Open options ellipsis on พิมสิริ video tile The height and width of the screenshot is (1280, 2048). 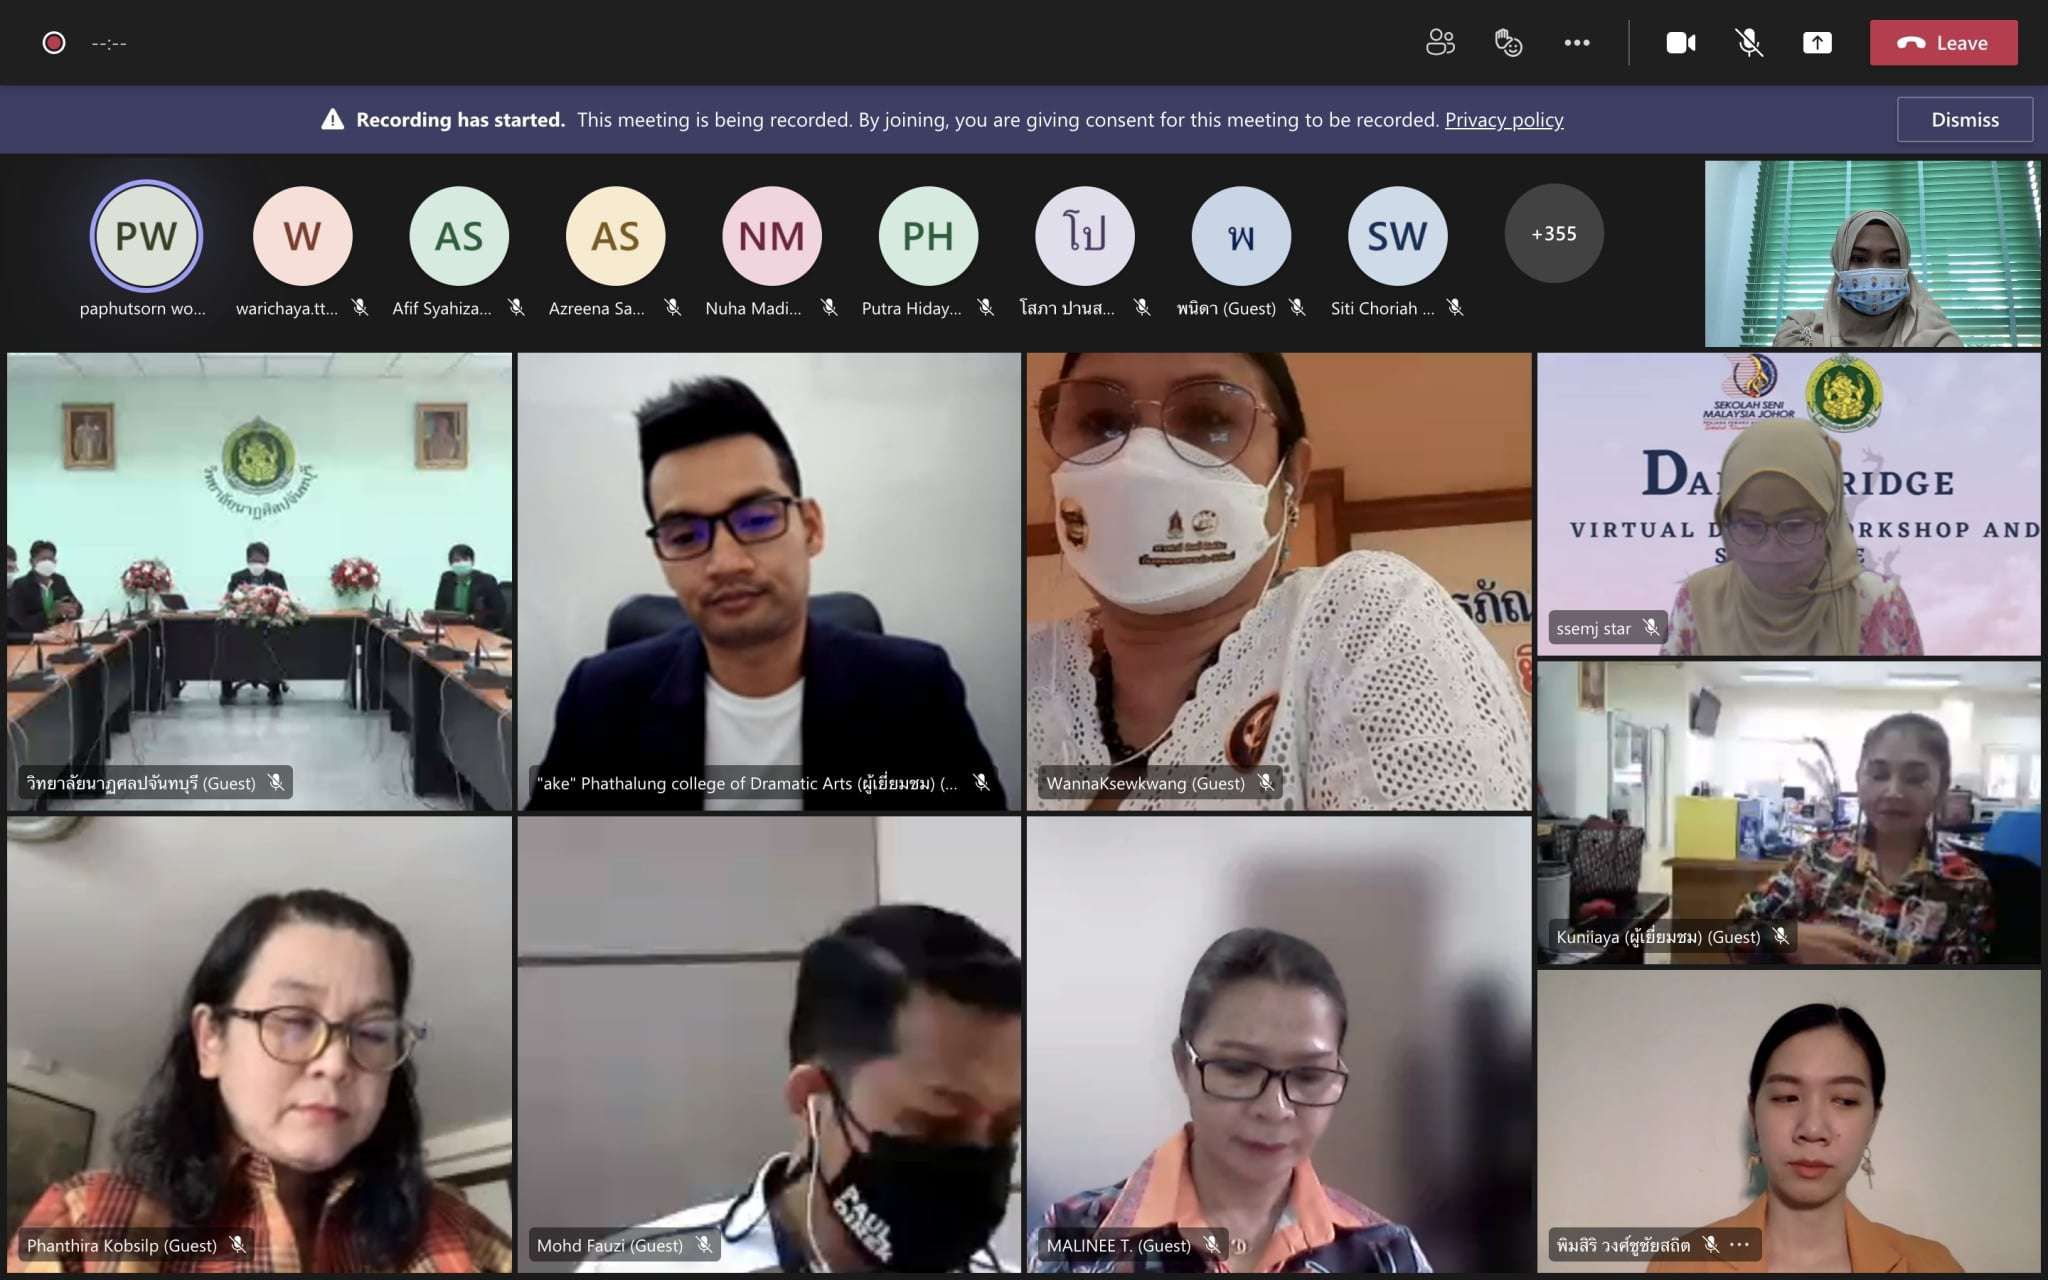click(x=1740, y=1245)
